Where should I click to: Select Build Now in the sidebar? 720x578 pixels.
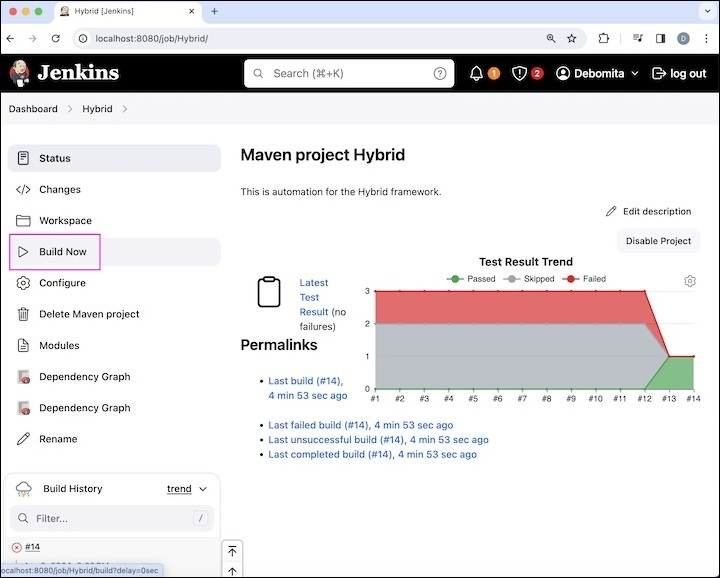tap(62, 252)
